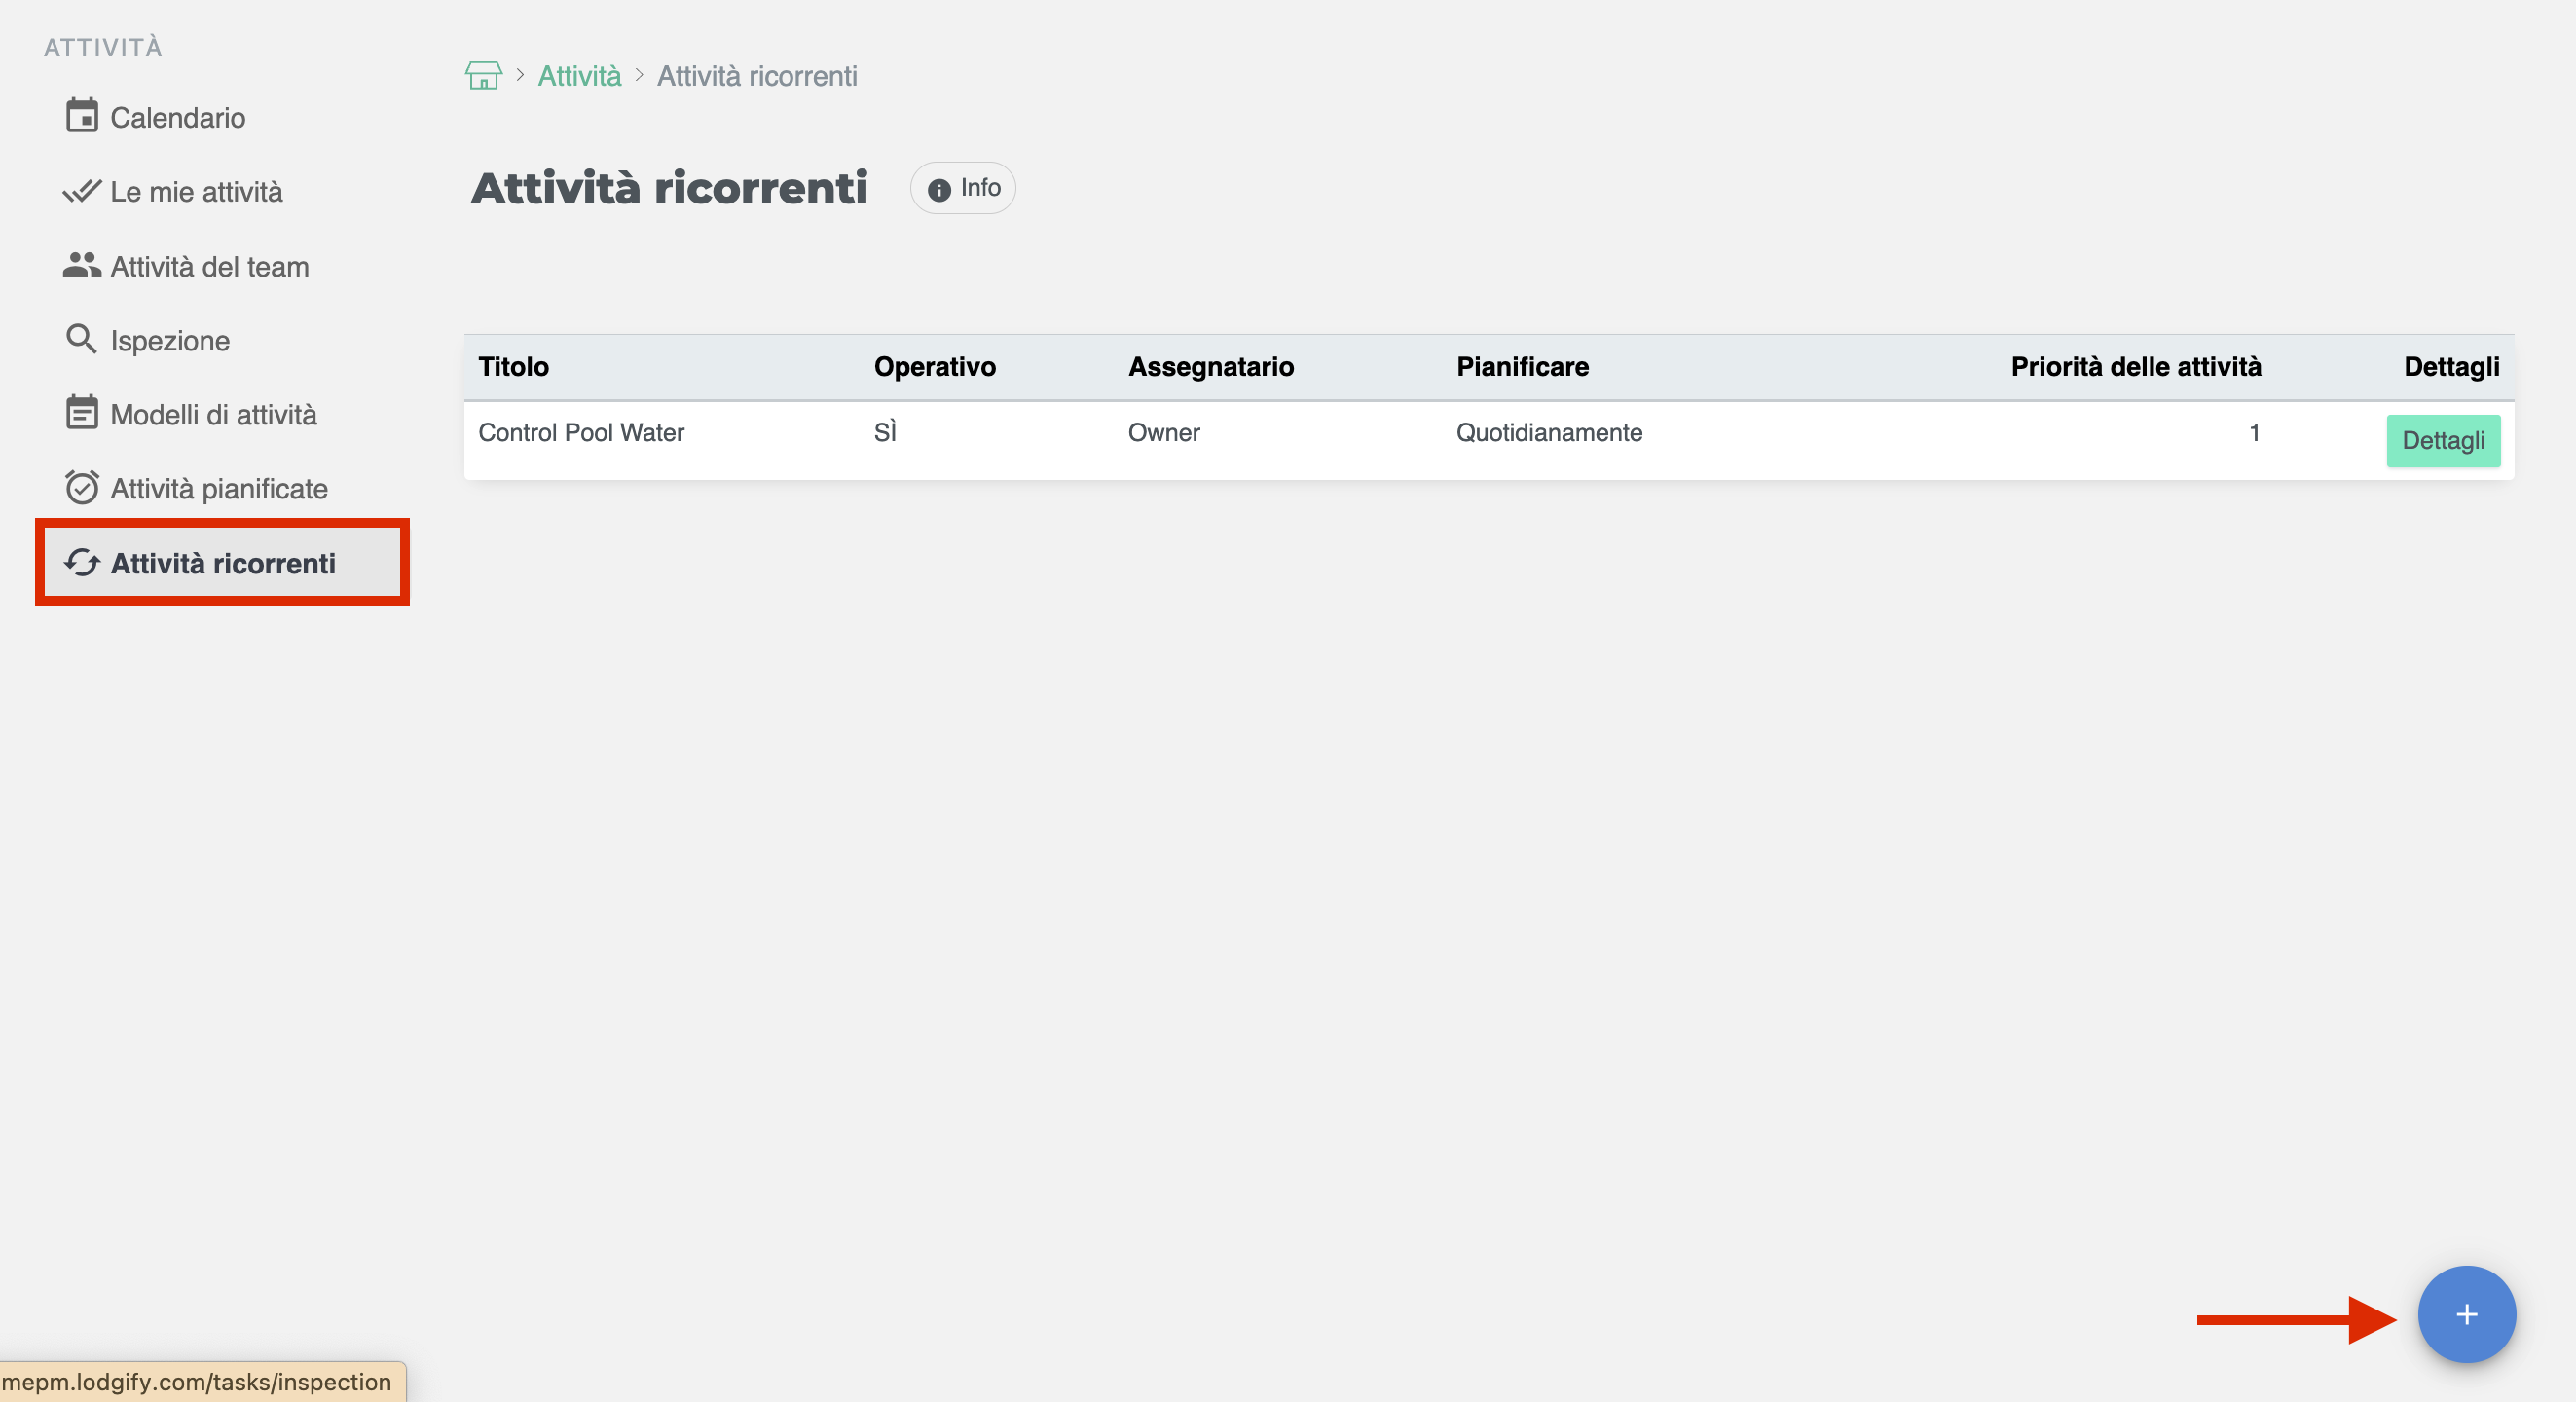Click the recurring arrows Attività ricorrenti icon

point(82,563)
